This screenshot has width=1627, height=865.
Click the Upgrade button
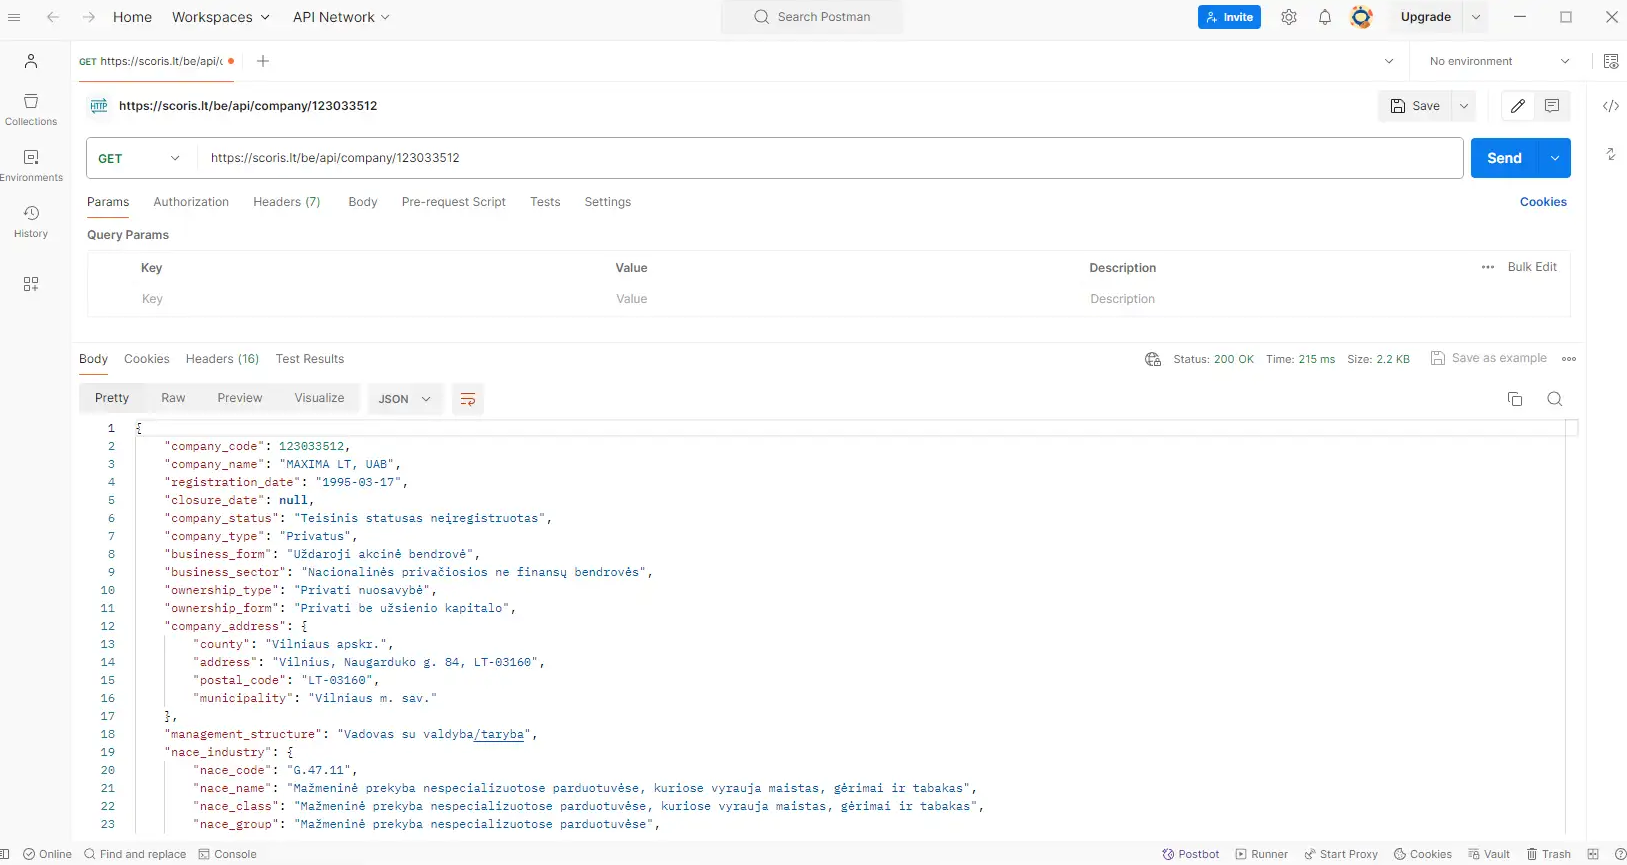[1426, 17]
